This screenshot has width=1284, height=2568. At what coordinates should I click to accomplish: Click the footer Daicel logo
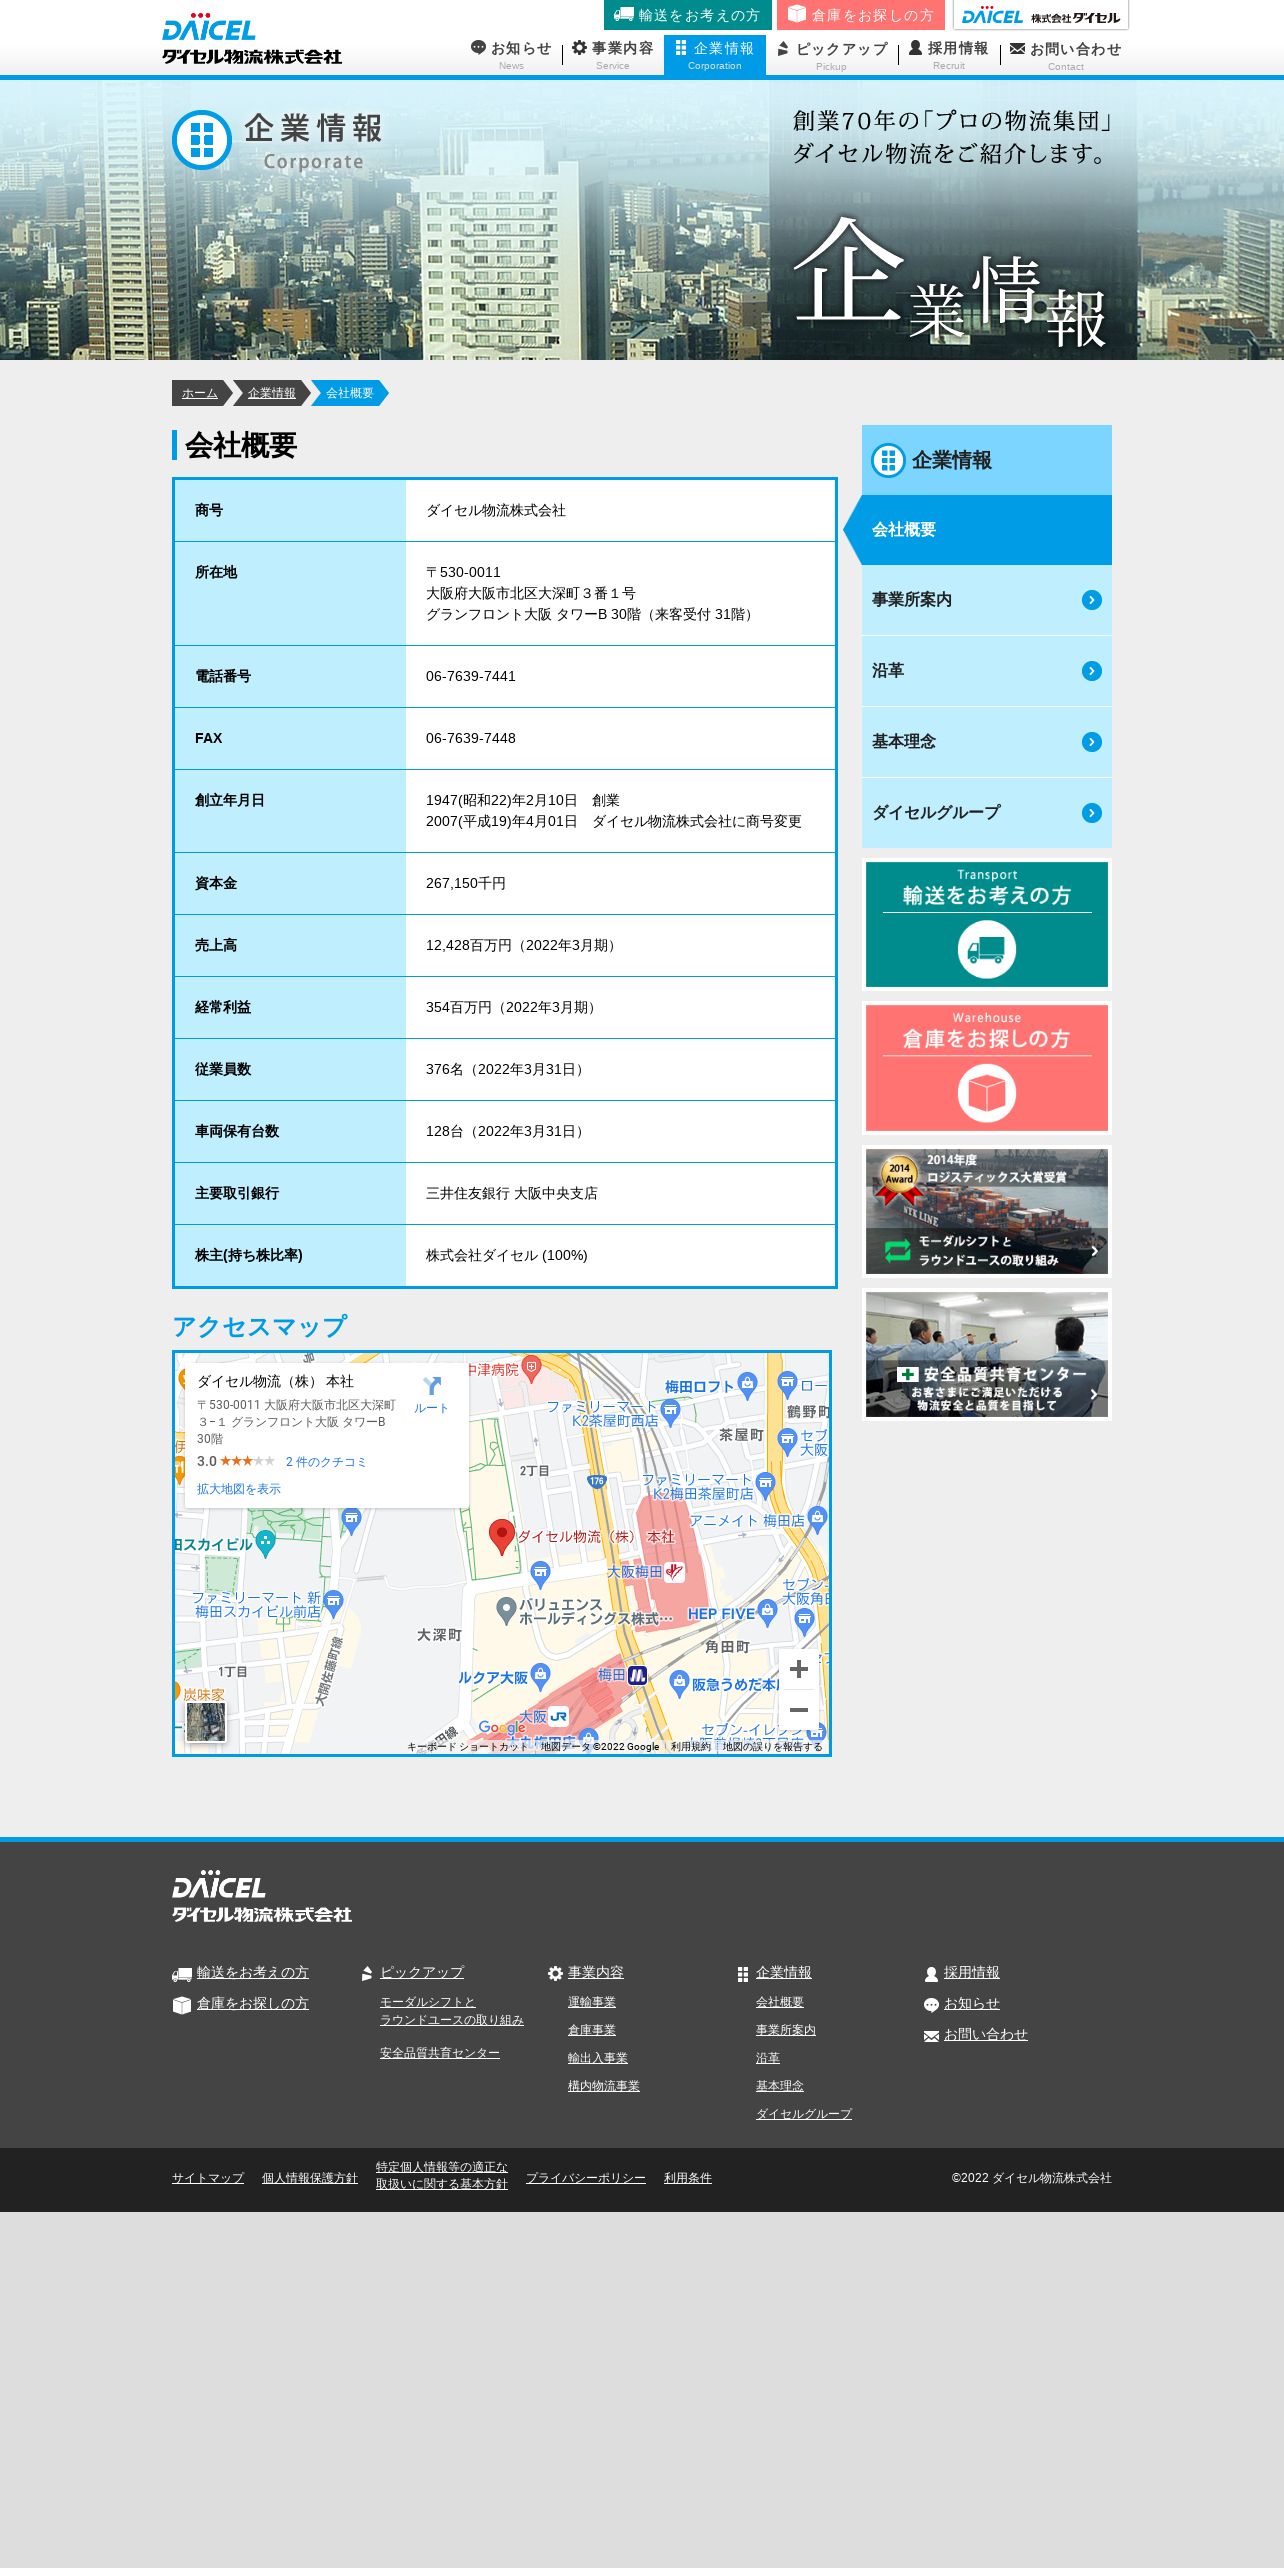pos(262,1896)
